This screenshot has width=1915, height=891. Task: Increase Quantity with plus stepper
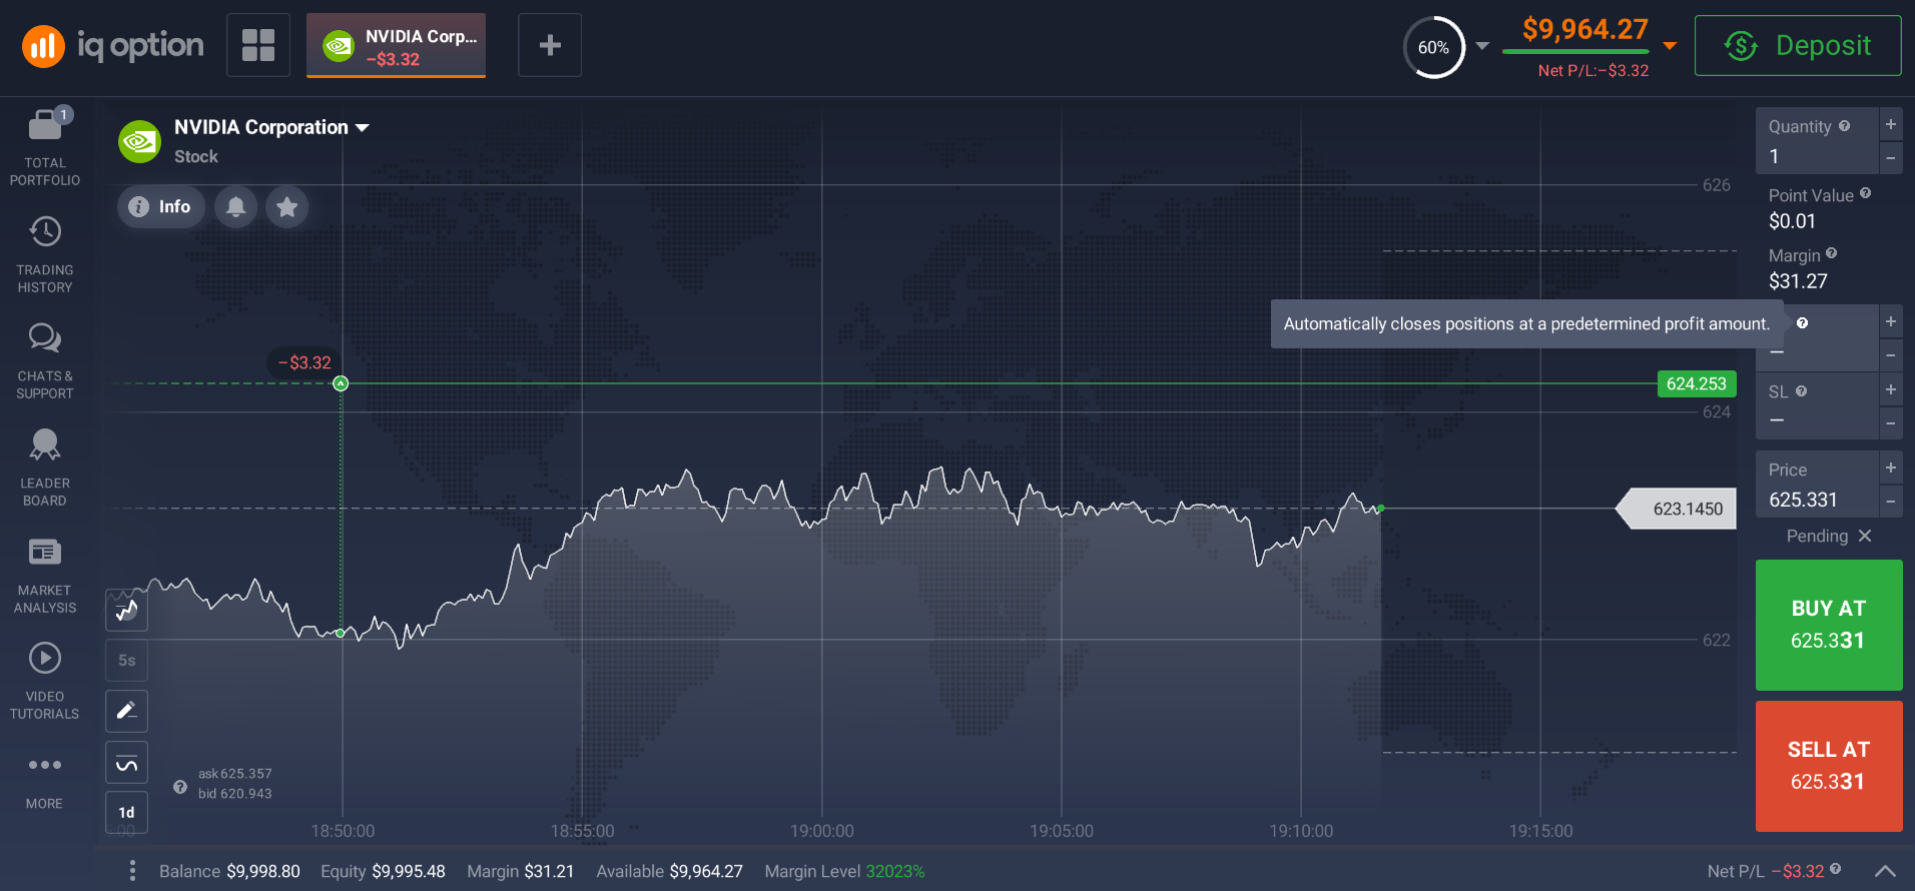[x=1891, y=125]
